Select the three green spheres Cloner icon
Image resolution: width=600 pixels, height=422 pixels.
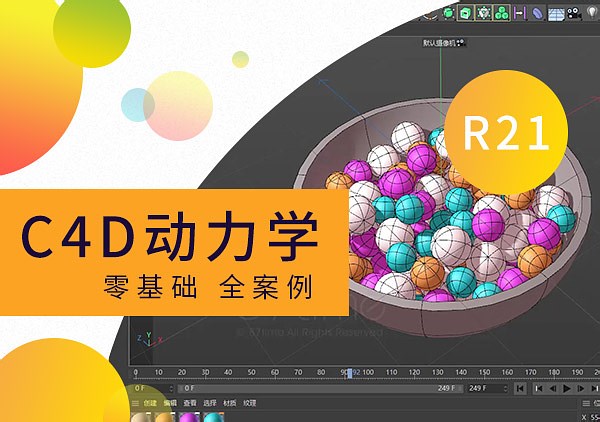coord(501,13)
